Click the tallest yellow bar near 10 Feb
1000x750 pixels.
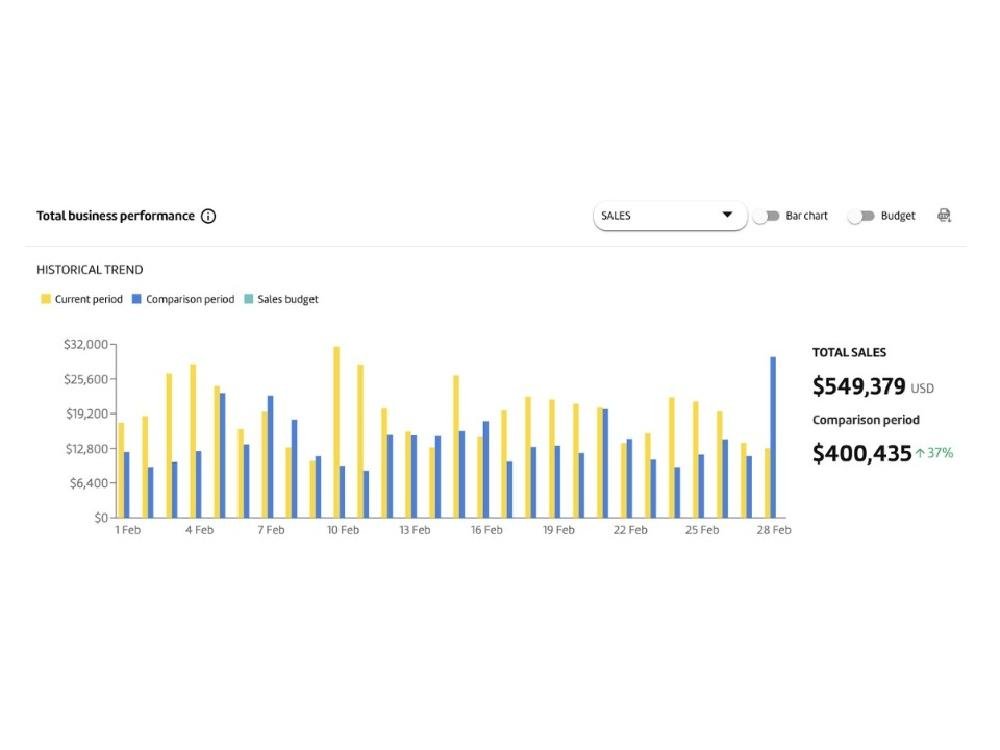pyautogui.click(x=336, y=432)
